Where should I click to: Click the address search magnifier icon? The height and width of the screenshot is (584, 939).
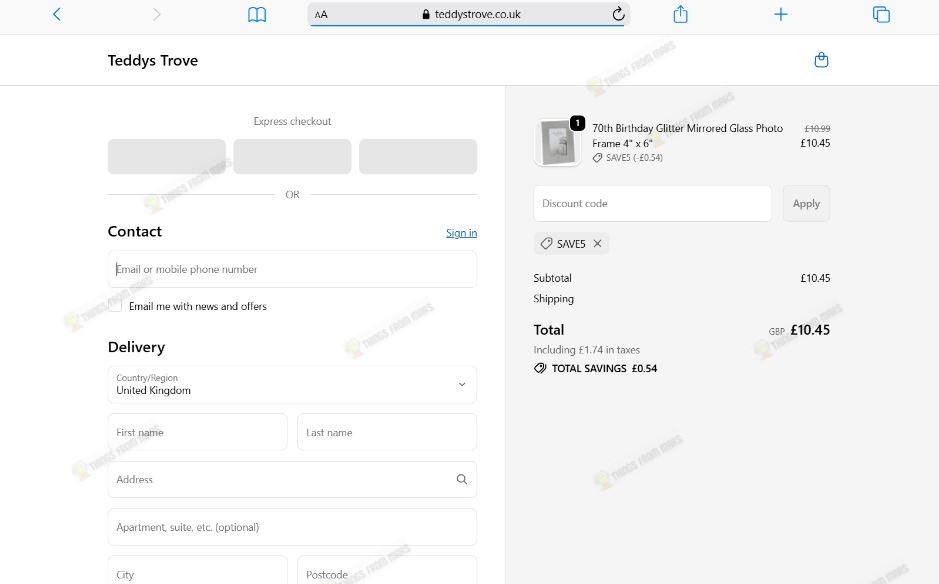(462, 479)
